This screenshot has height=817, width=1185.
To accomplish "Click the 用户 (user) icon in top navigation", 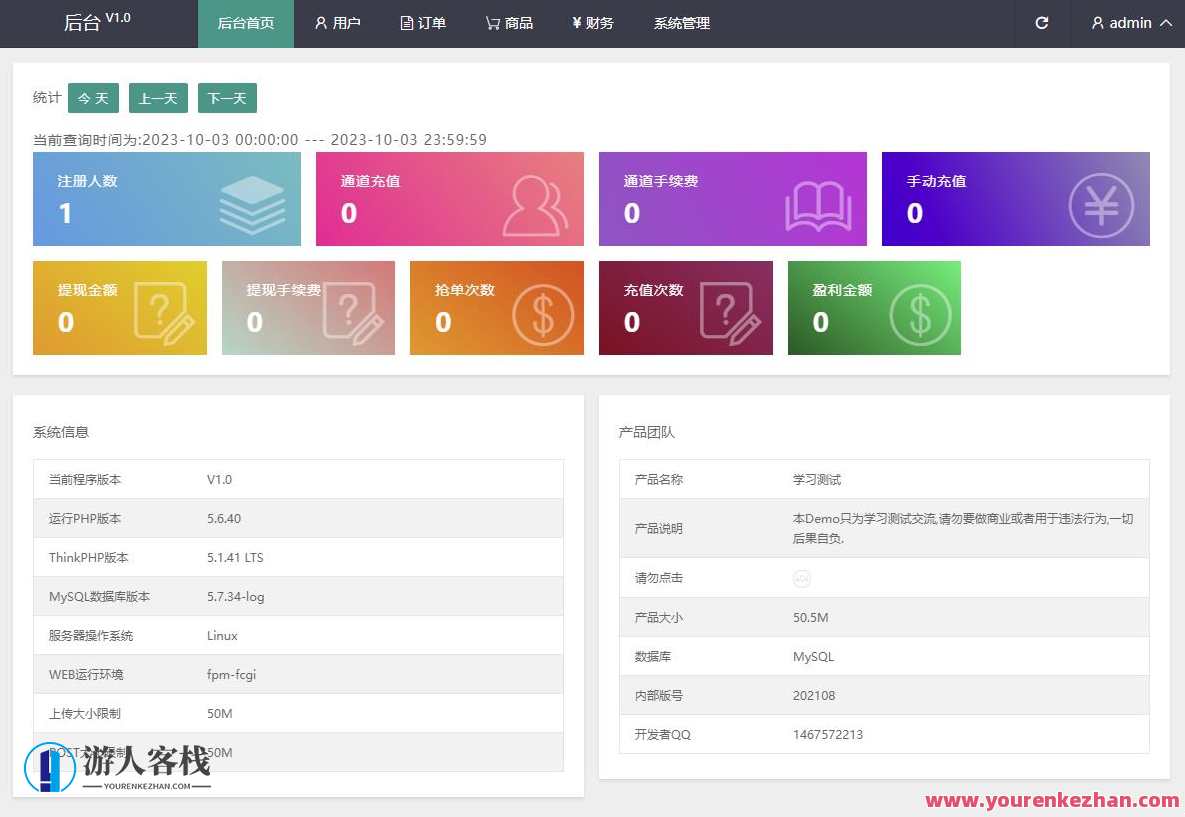I will click(320, 23).
